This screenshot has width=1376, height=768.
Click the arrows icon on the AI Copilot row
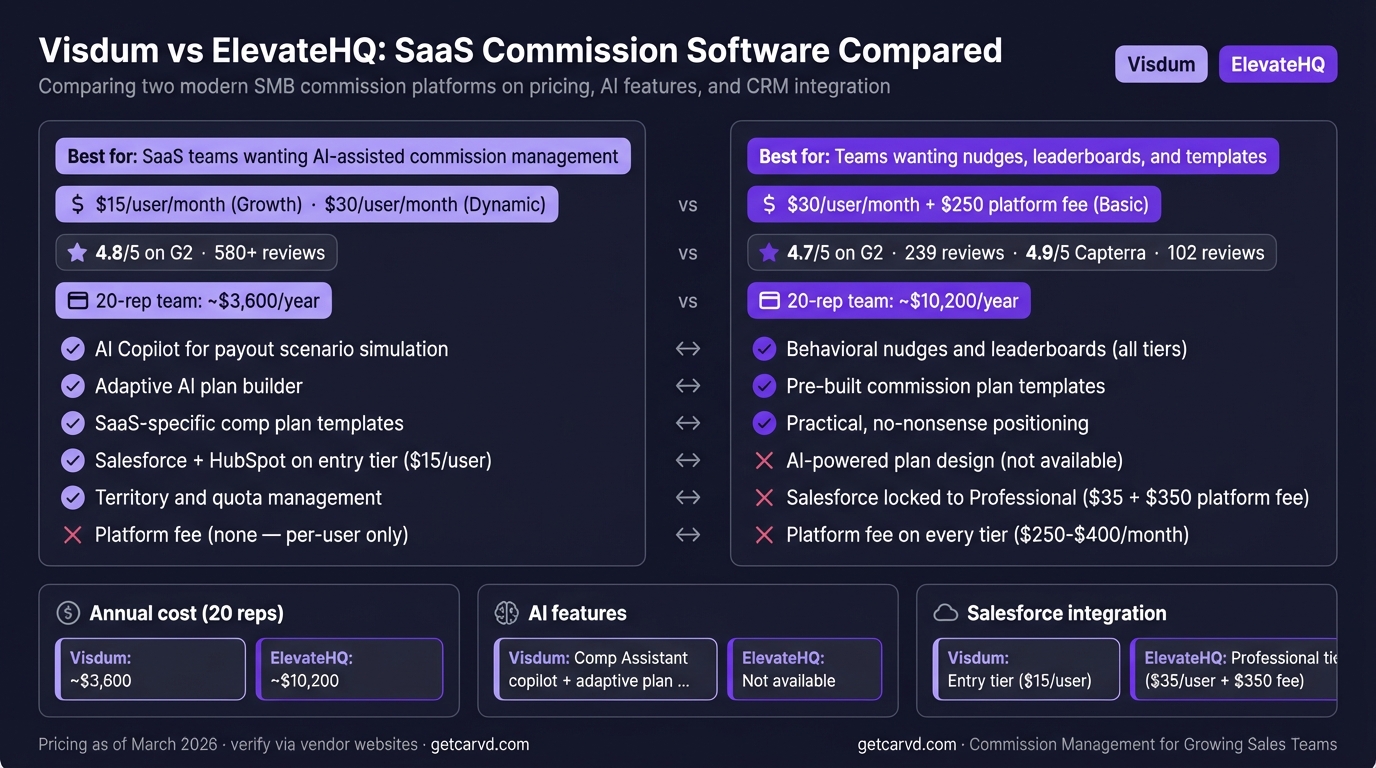coord(688,349)
